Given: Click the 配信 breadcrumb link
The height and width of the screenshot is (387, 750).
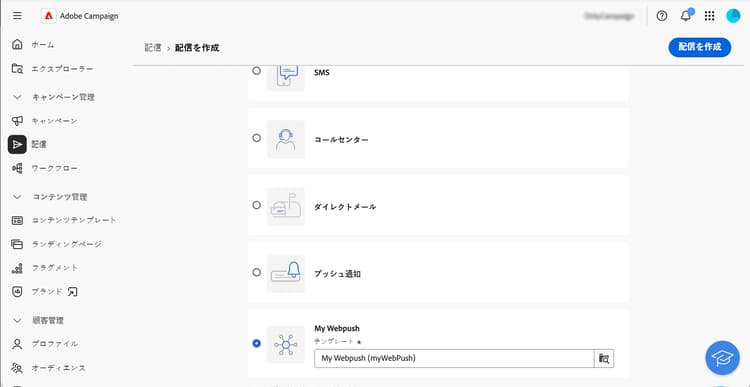Looking at the screenshot, I should tap(153, 48).
